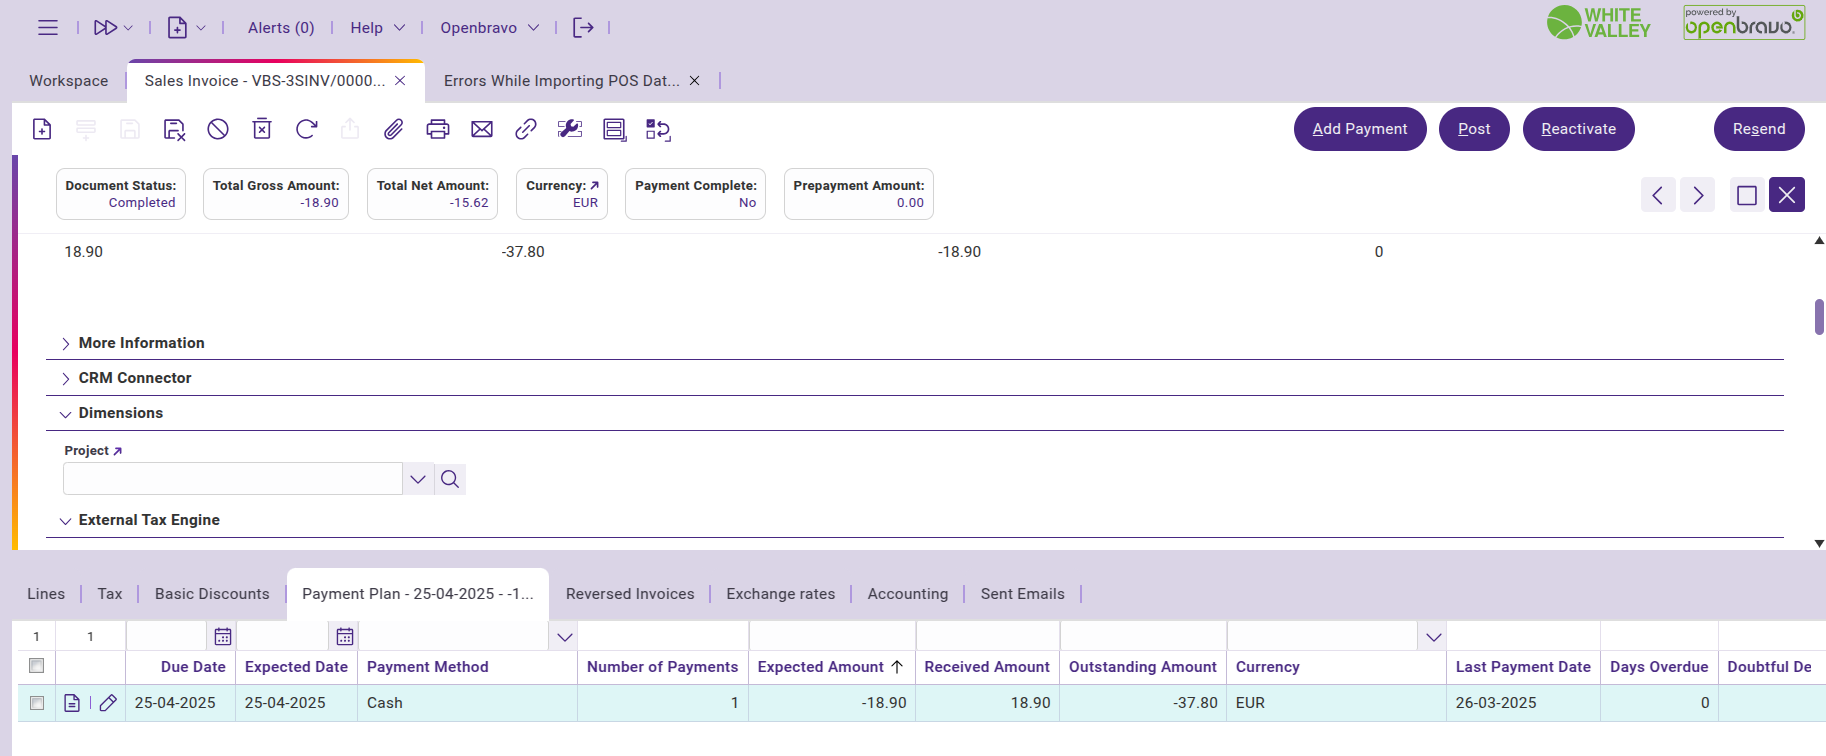Click the edit pencil icon in payment row
The width and height of the screenshot is (1826, 756).
click(x=108, y=703)
